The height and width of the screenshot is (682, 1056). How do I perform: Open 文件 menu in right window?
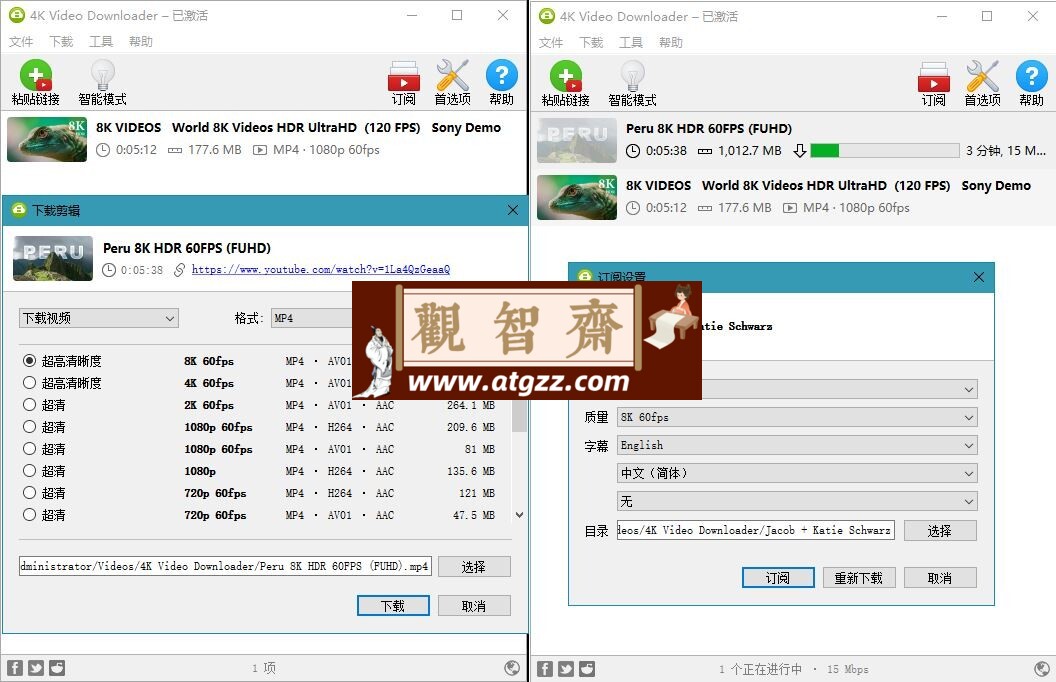click(551, 42)
